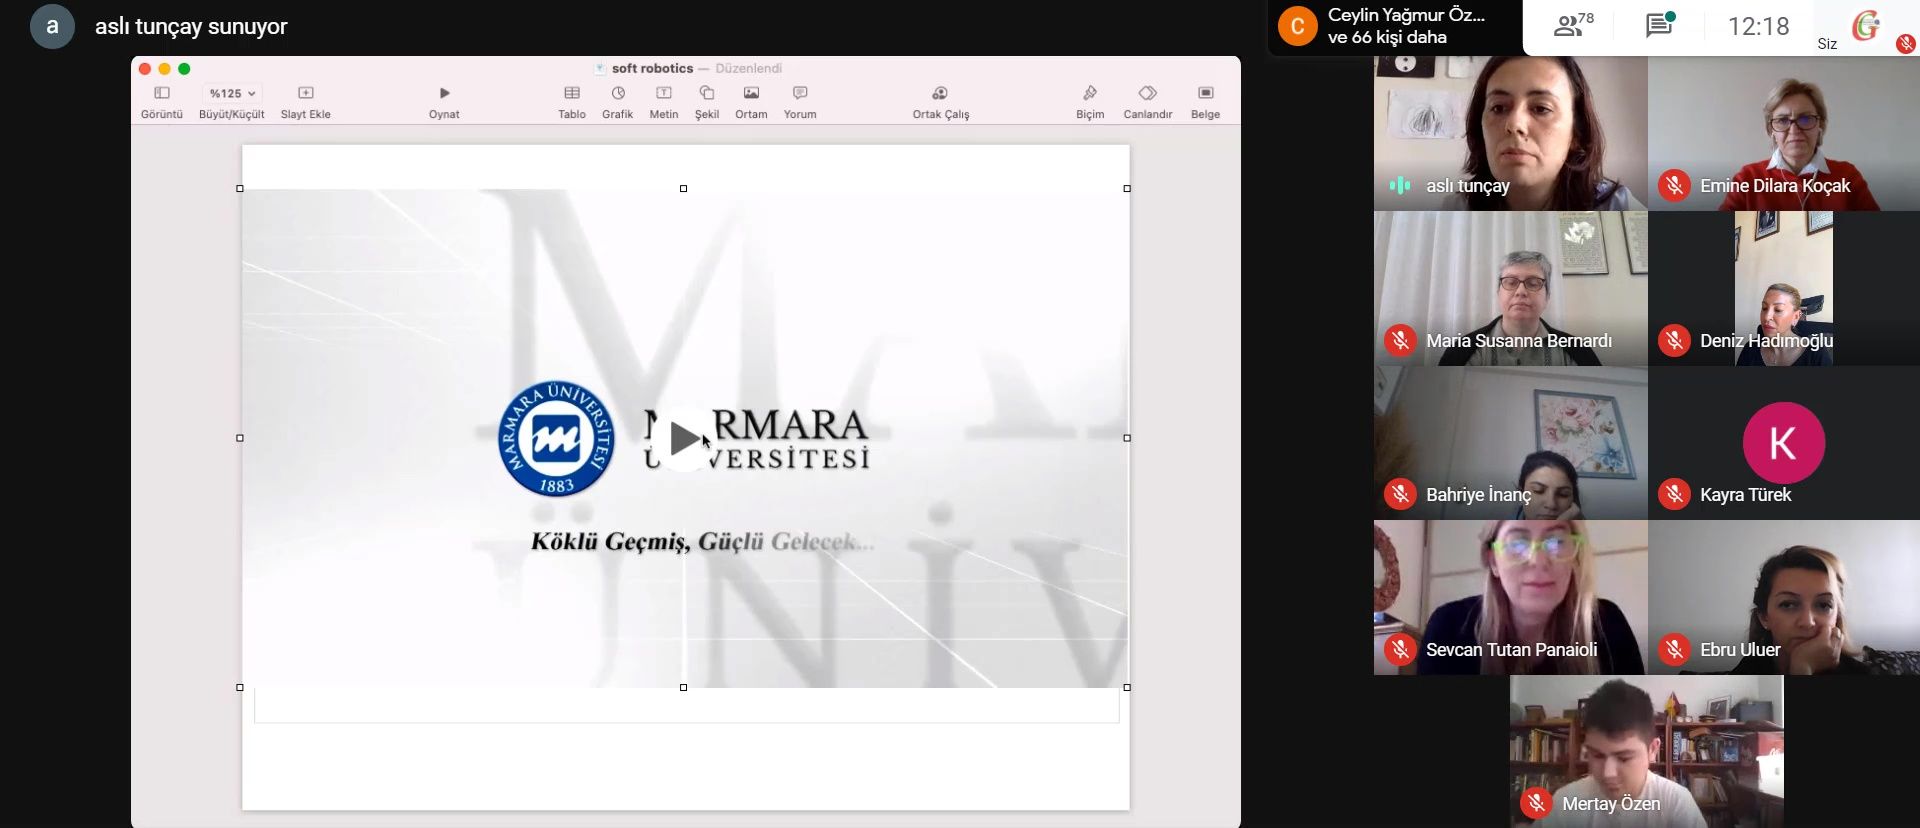Click muted mic icon of Kayra Türek
1920x828 pixels.
1674,495
